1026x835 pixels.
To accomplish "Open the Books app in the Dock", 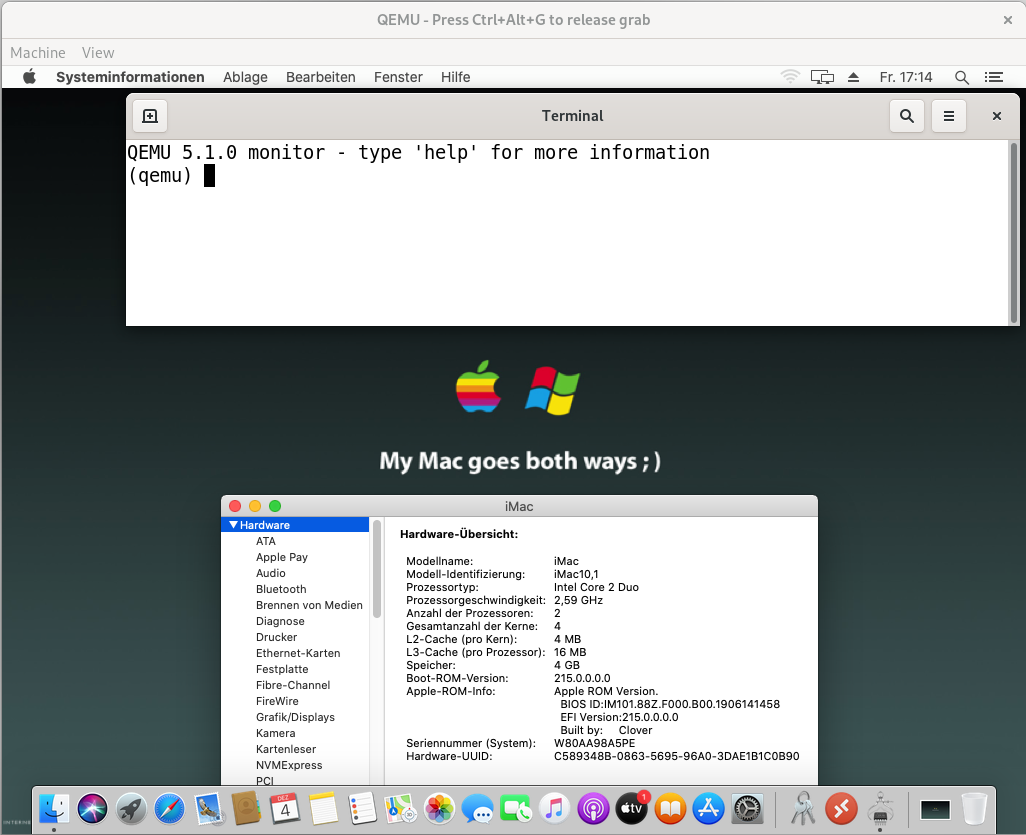I will point(670,809).
